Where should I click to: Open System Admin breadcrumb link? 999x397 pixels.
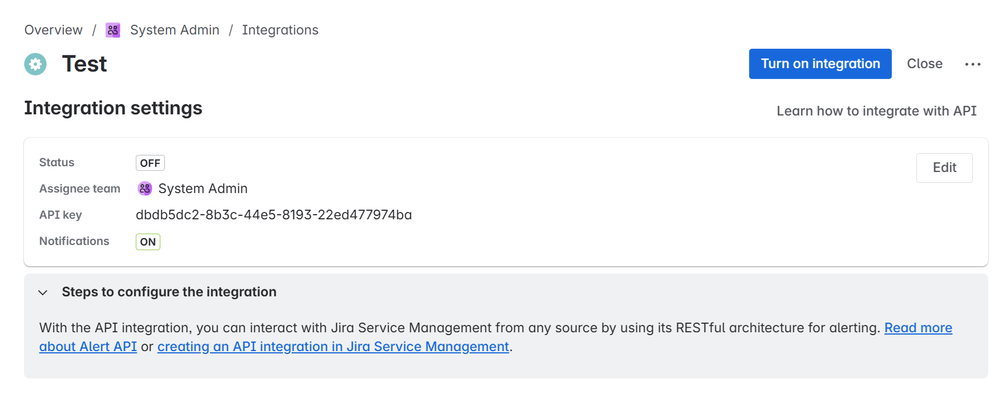(x=175, y=30)
